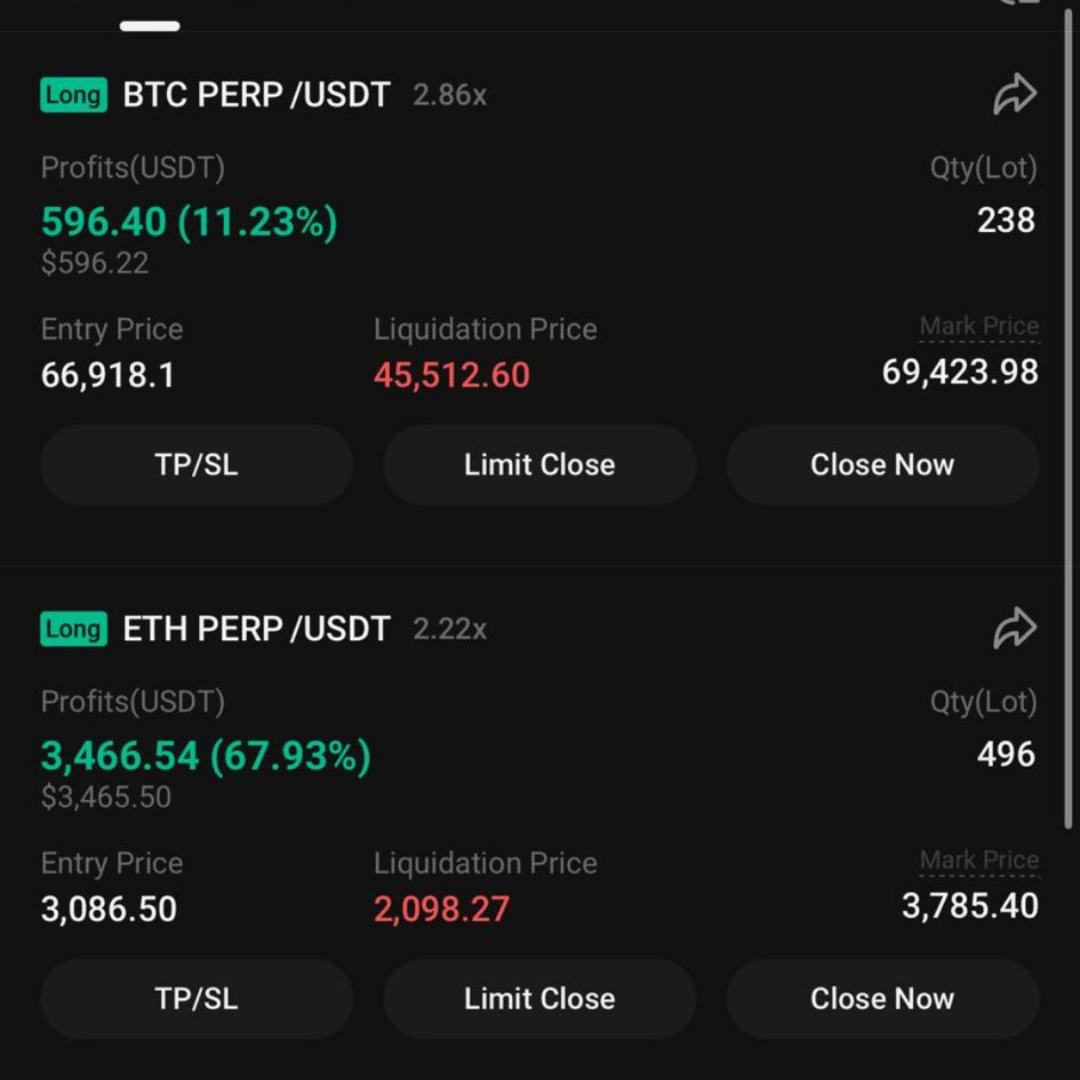The width and height of the screenshot is (1080, 1080).
Task: Open TP/SL for ETH position
Action: point(197,999)
